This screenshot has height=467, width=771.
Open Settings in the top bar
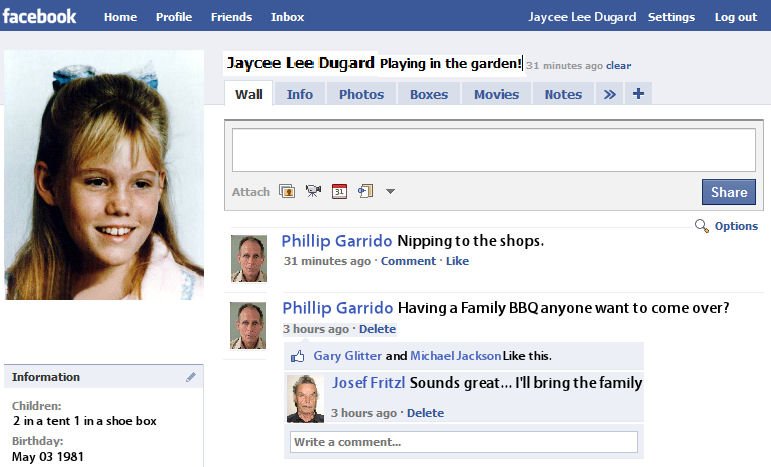pos(671,17)
